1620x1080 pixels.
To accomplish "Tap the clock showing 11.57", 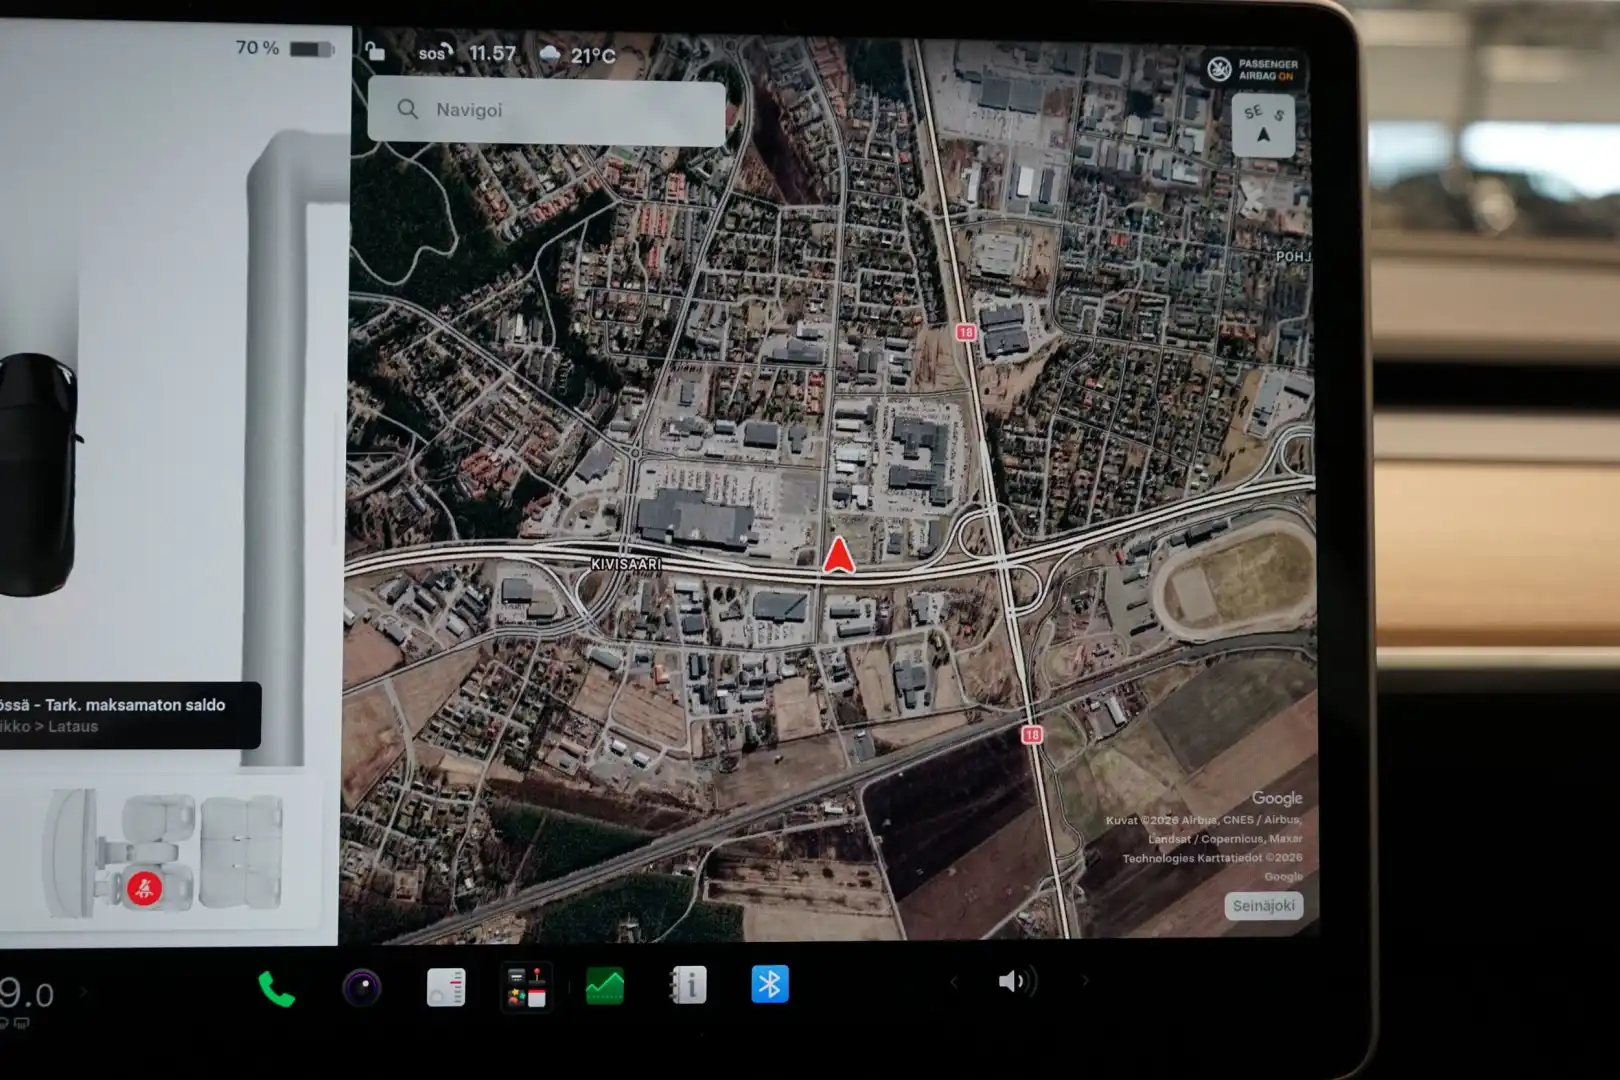I will click(492, 54).
